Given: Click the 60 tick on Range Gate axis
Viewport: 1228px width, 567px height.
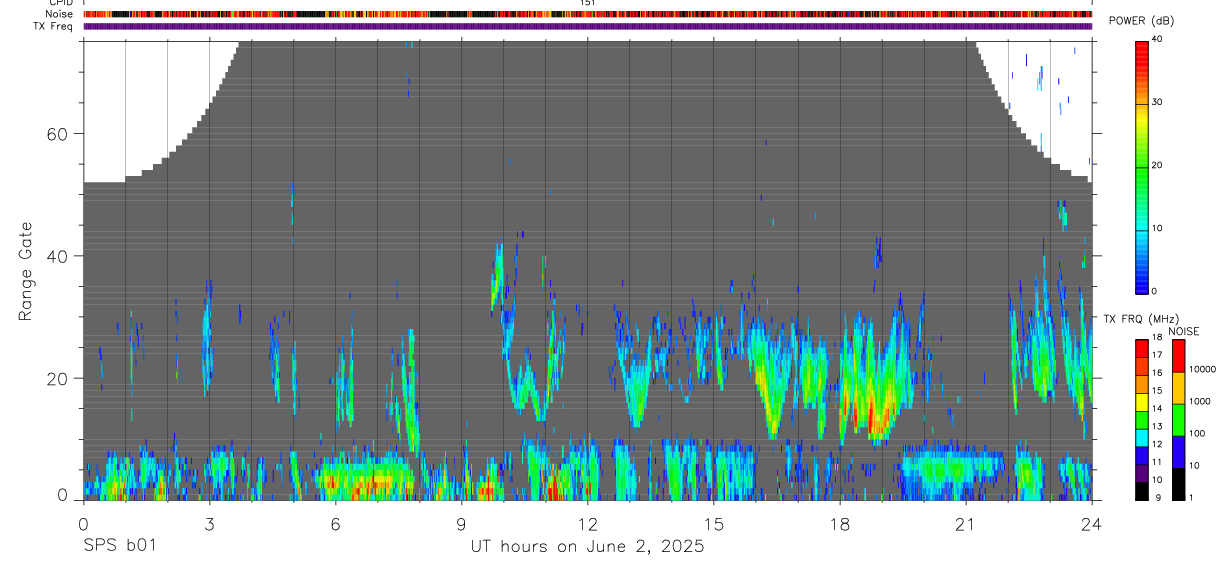Looking at the screenshot, I should (58, 134).
